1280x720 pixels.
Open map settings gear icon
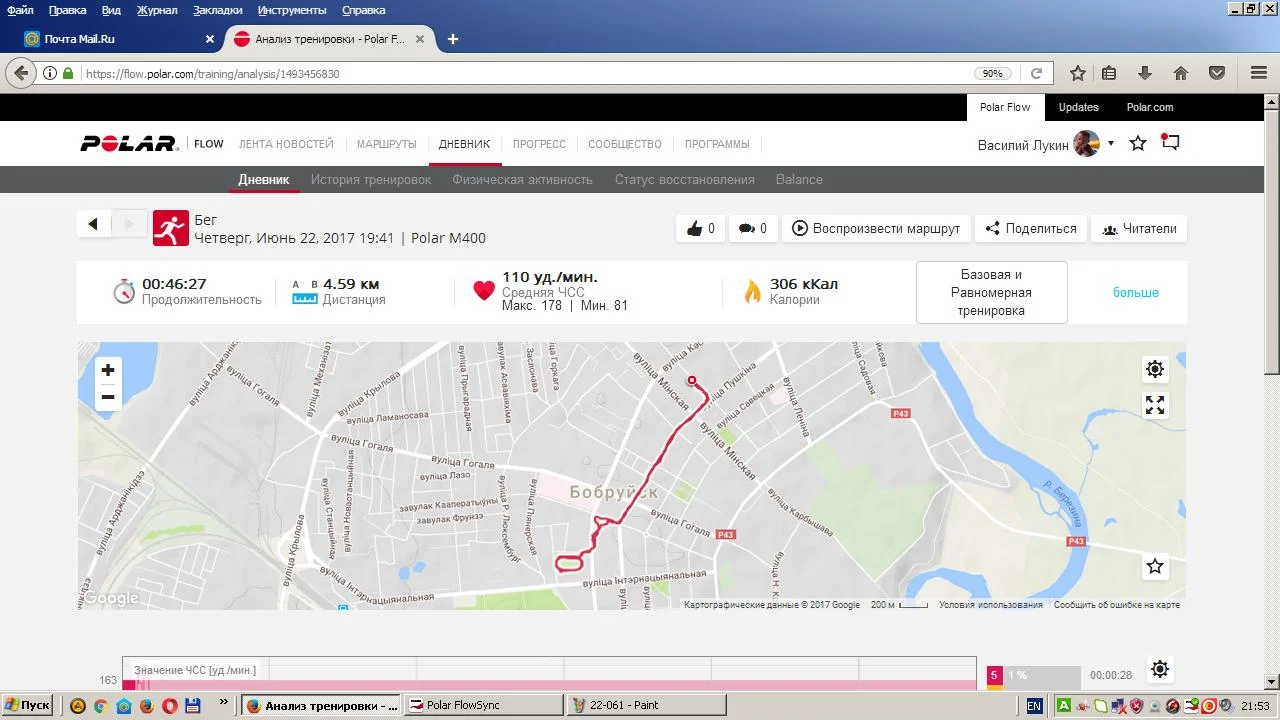[1155, 369]
